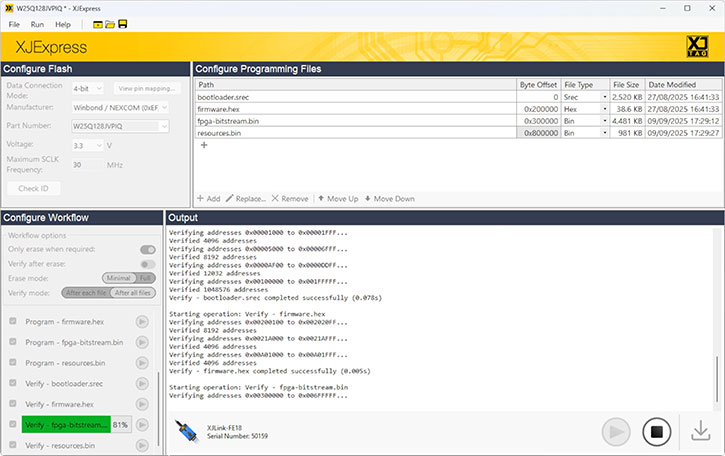This screenshot has width=725, height=456.
Task: Click the XJTAG logo in the banner
Action: tap(697, 47)
